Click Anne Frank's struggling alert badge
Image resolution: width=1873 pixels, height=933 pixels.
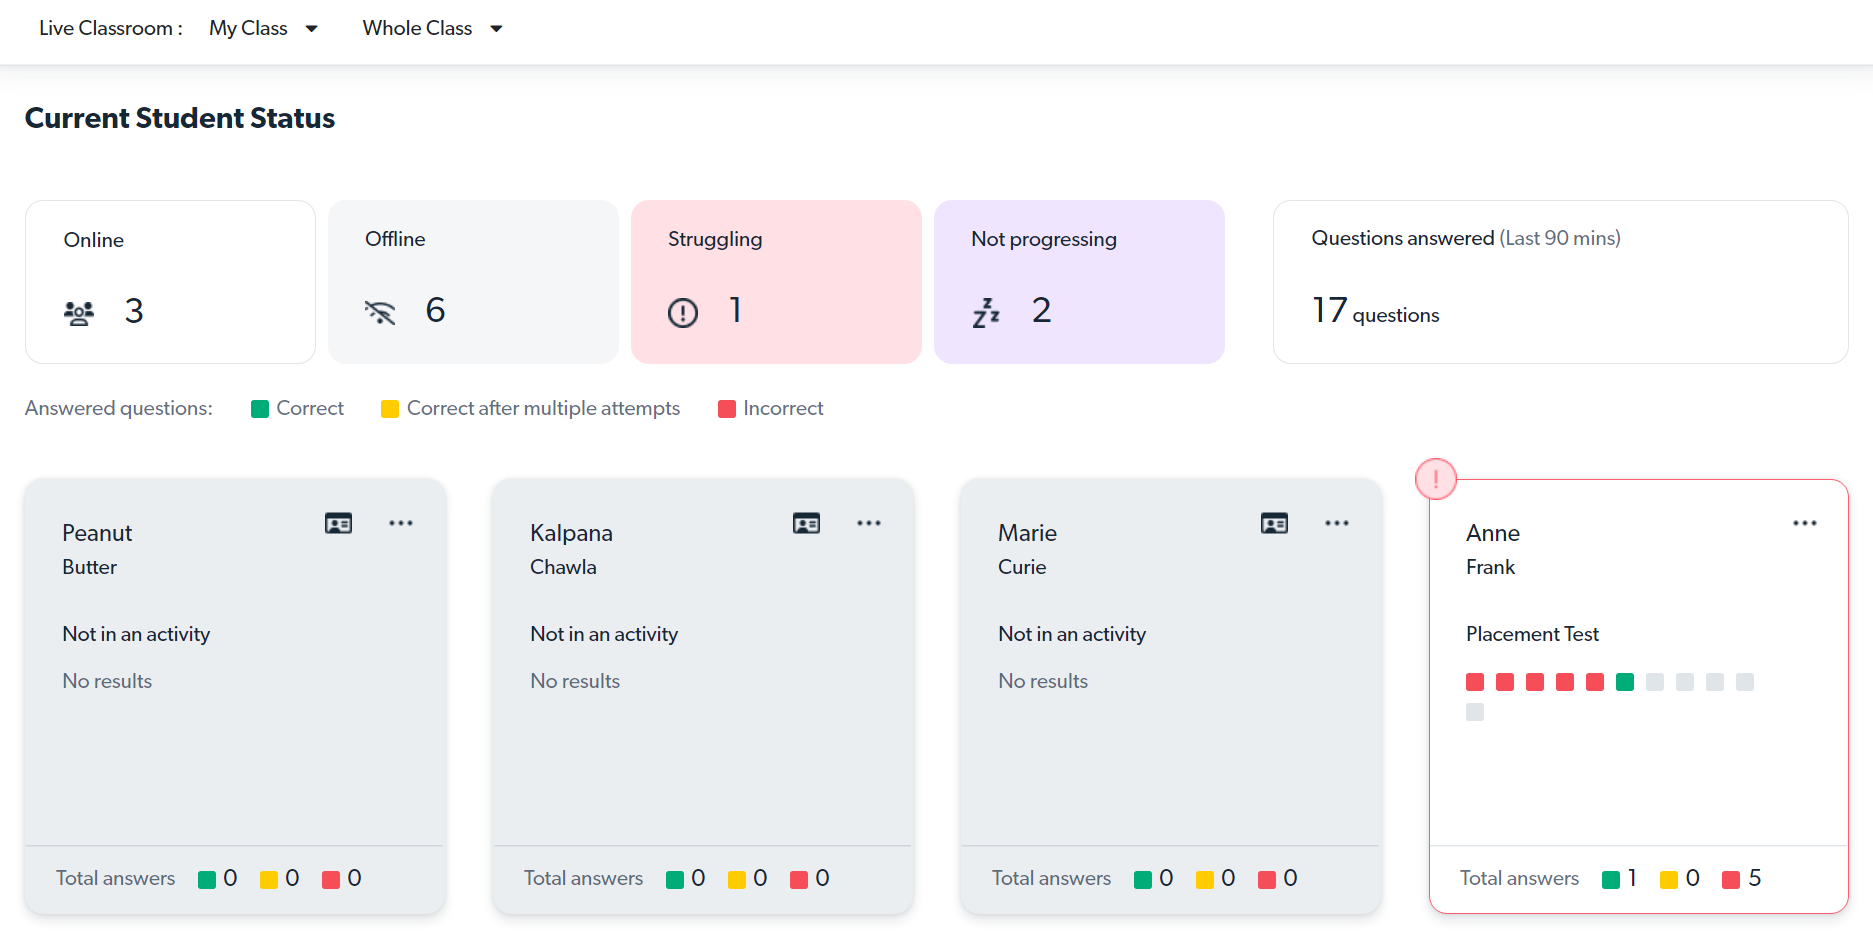[1436, 479]
